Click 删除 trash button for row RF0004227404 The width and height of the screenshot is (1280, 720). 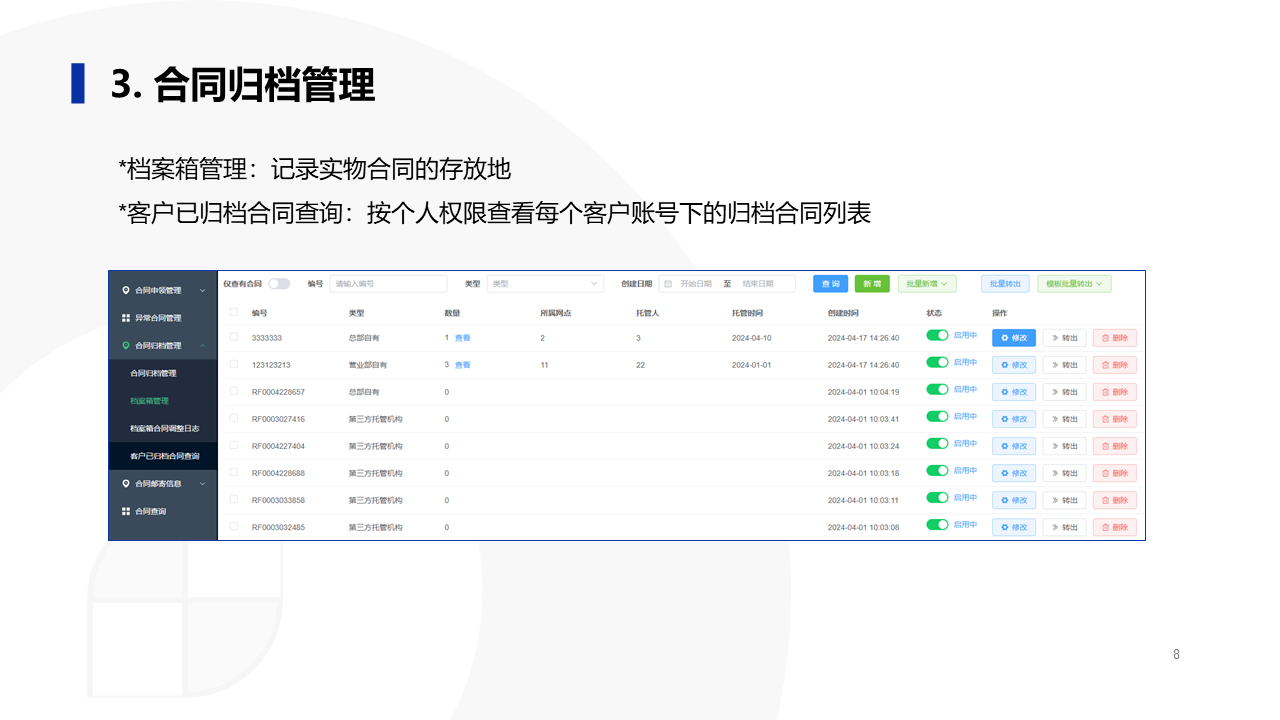tap(1115, 446)
